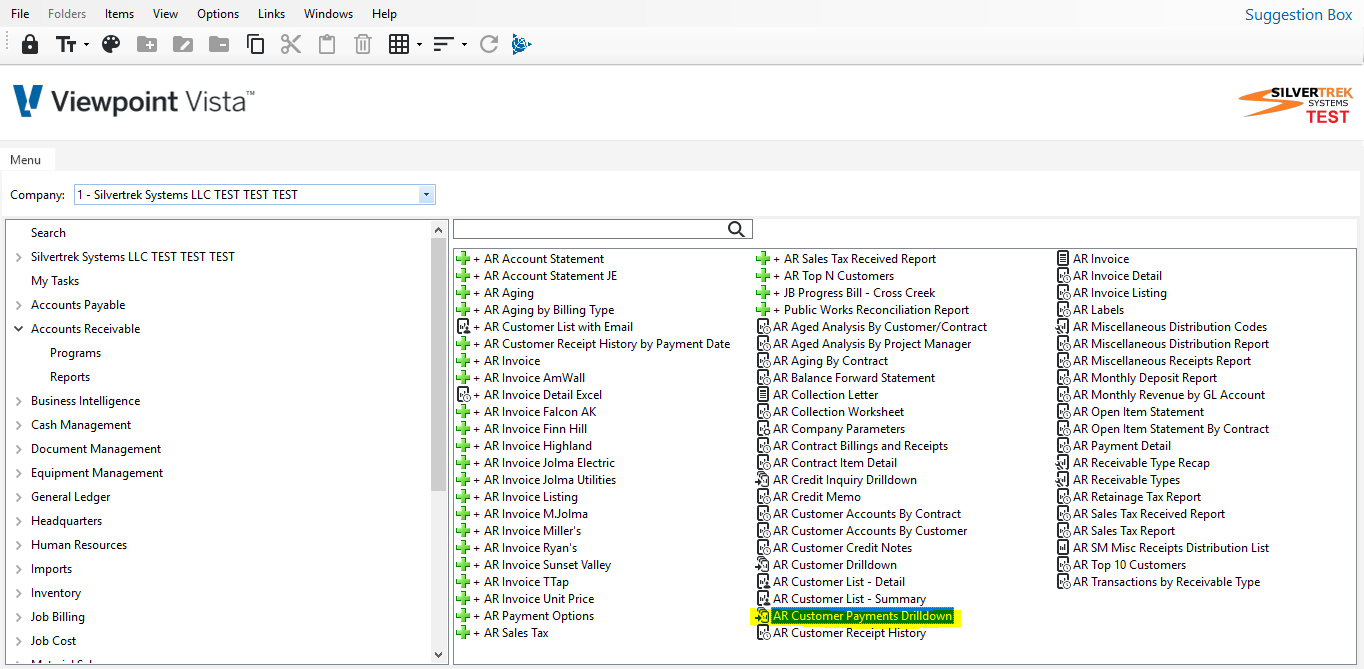Select My Tasks in the tree
Viewport: 1364px width, 669px height.
[x=55, y=281]
